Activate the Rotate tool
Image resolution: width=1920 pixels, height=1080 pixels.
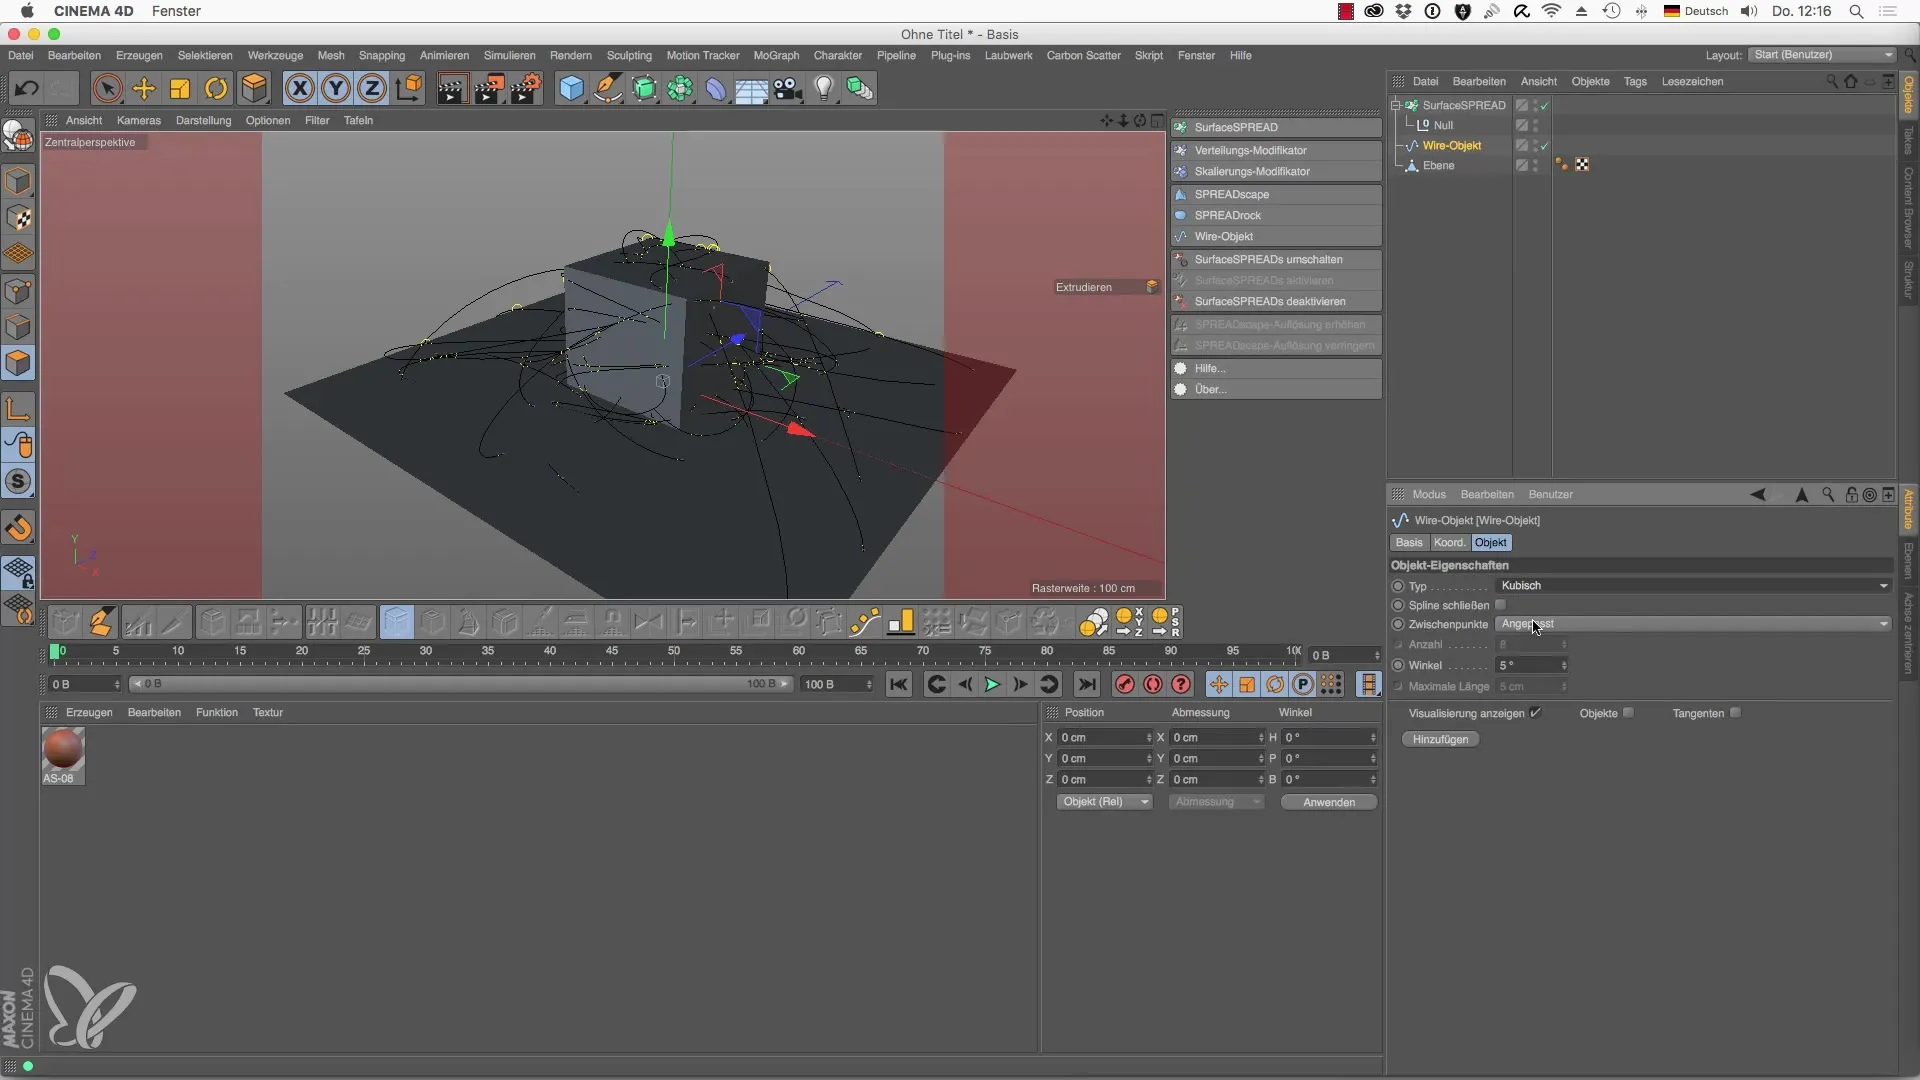click(x=216, y=88)
